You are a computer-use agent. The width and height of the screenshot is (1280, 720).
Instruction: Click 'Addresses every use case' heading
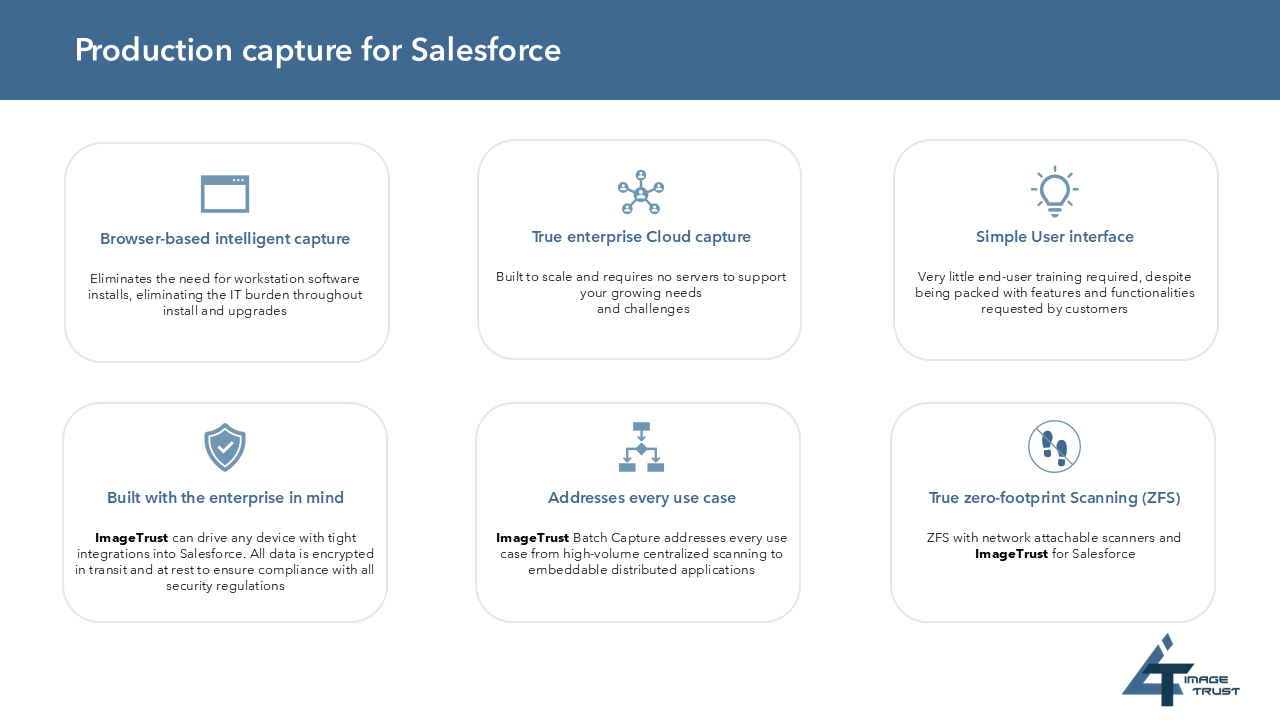[x=641, y=498]
